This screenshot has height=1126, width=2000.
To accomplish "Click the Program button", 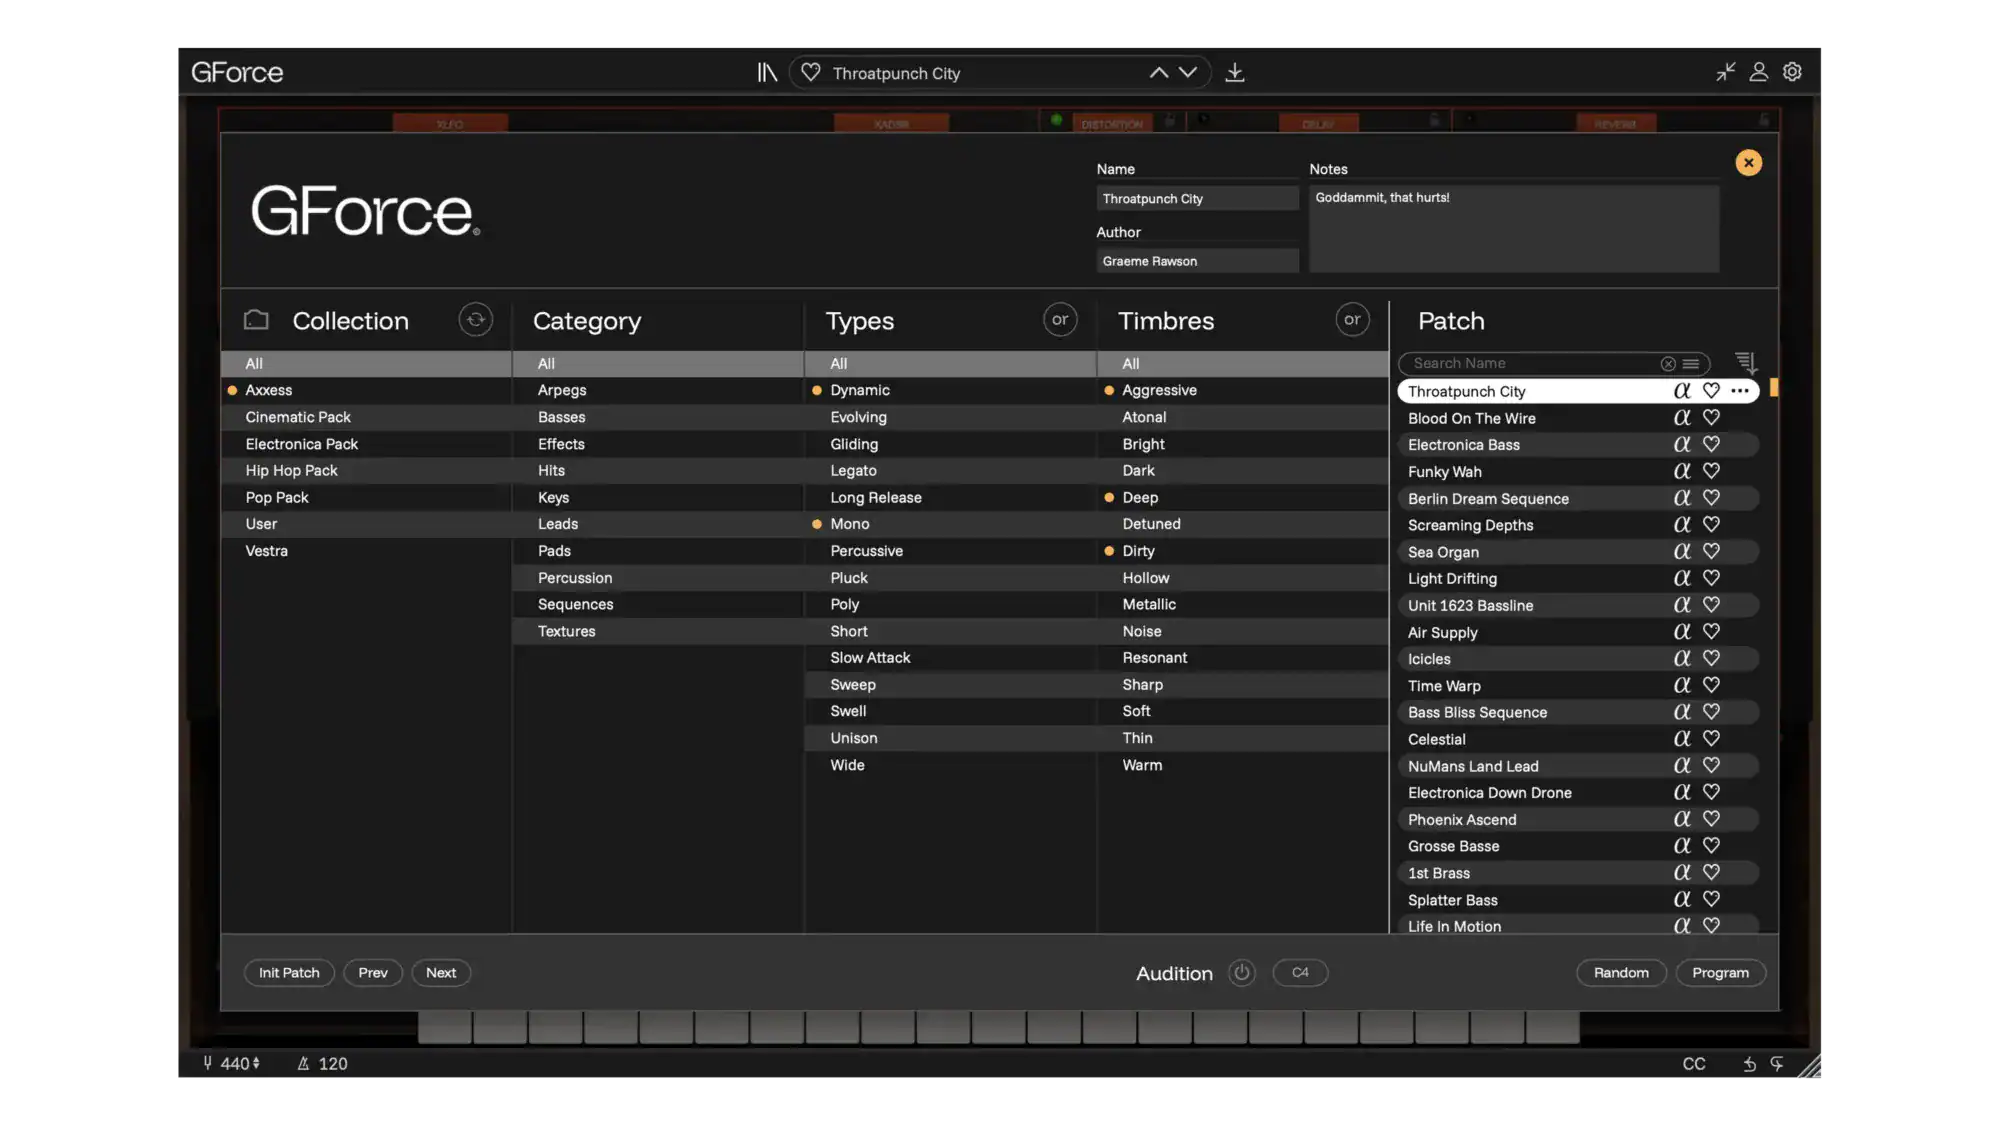I will point(1720,973).
